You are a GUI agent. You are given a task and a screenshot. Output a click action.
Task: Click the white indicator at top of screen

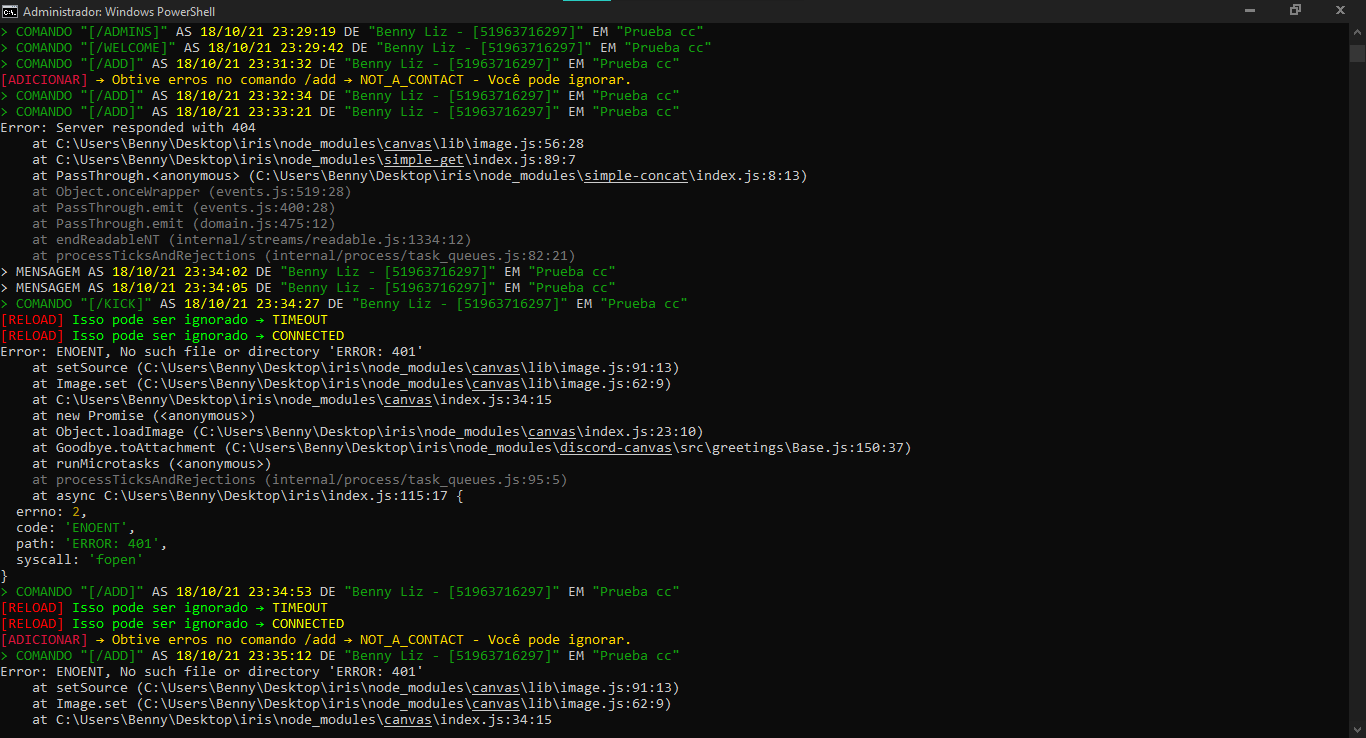pyautogui.click(x=586, y=3)
